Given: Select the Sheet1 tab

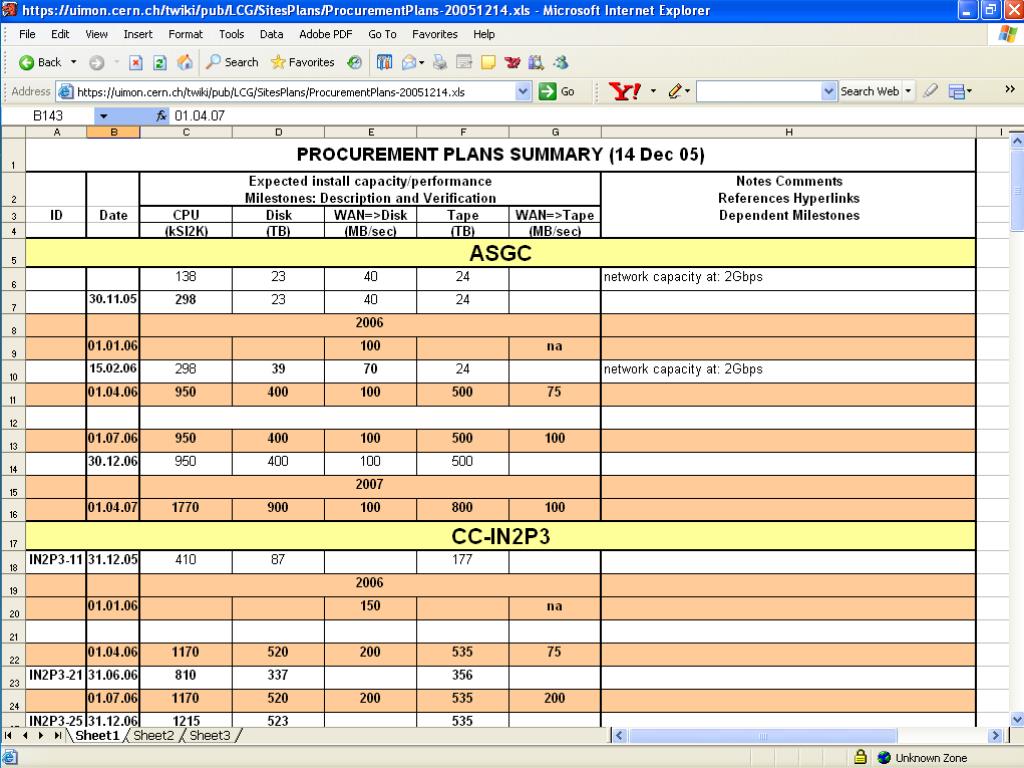Looking at the screenshot, I should (97, 735).
